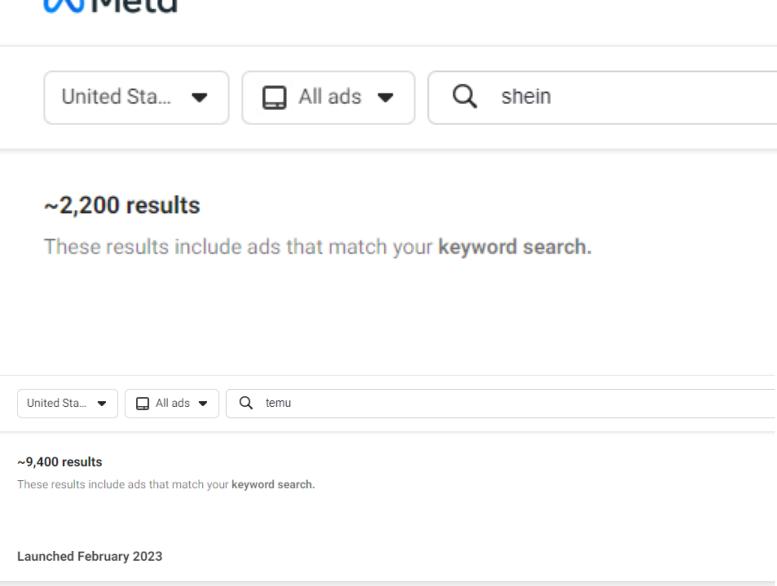This screenshot has width=777, height=586.
Task: Open the smaller 'United Sta...' country dropdown
Action: (x=67, y=404)
